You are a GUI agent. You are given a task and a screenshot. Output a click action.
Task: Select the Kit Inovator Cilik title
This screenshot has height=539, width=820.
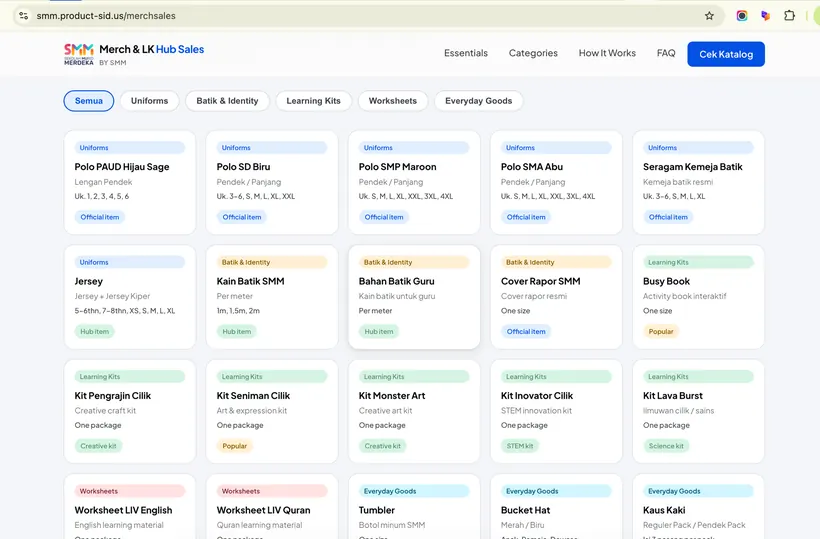click(537, 396)
